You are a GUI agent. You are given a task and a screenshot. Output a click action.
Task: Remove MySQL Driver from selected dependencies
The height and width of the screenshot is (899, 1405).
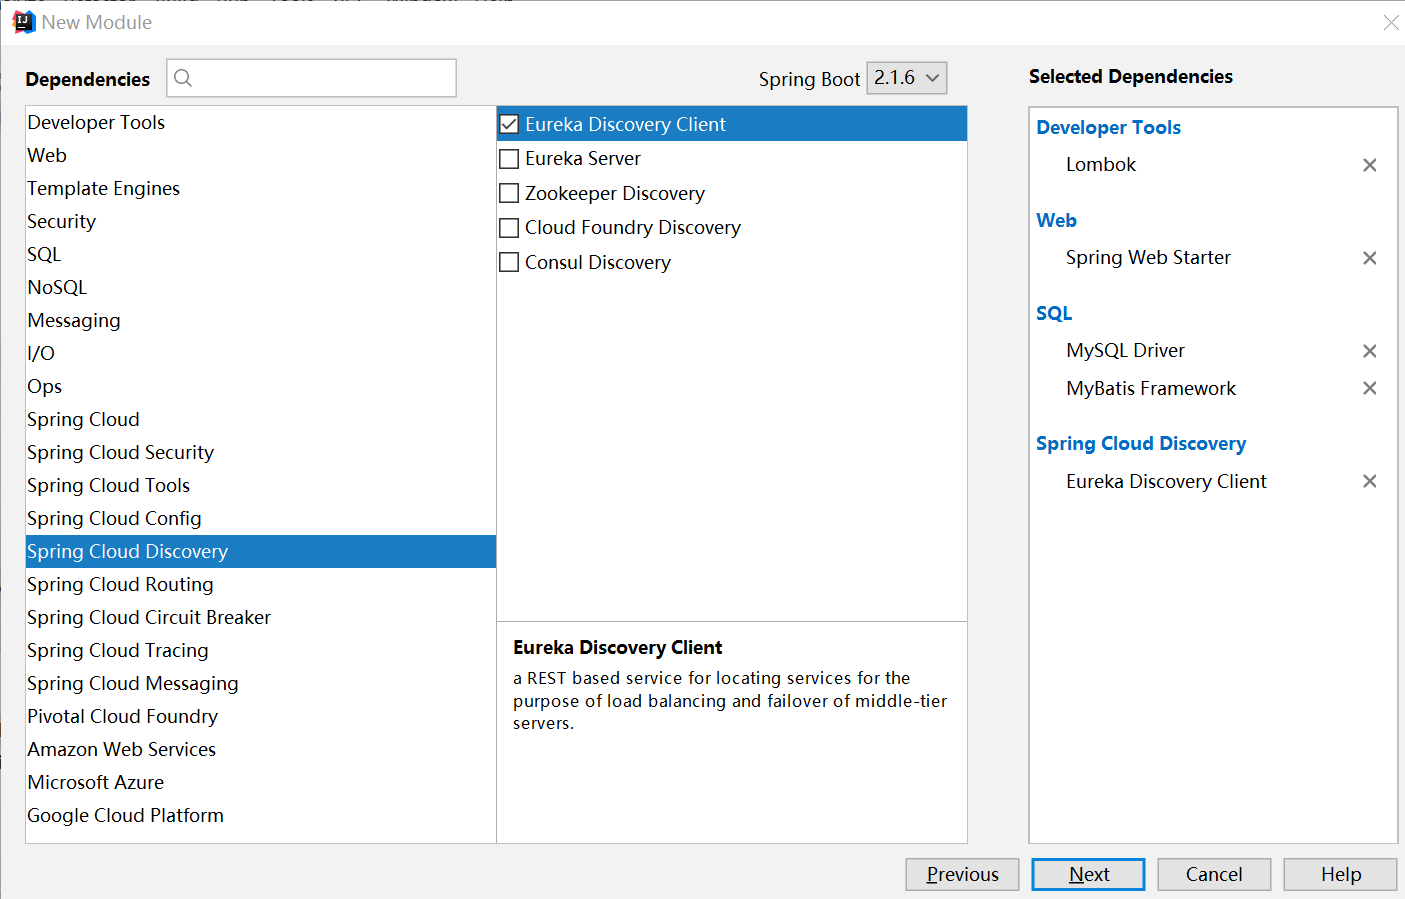click(1370, 351)
